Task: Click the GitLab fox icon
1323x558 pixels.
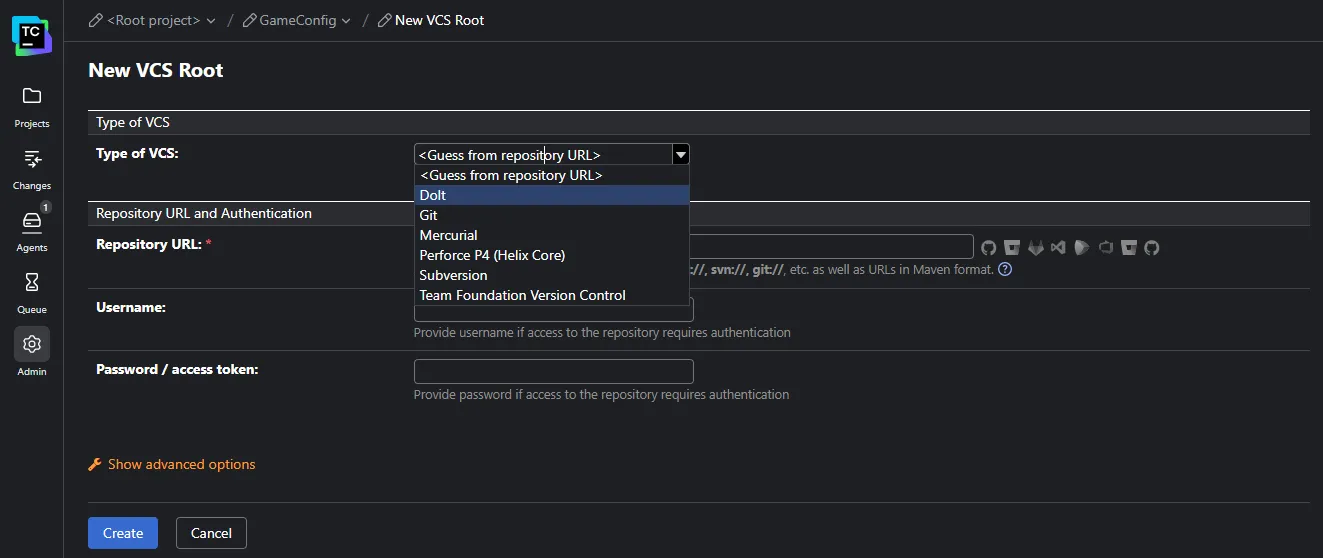Action: click(x=1036, y=248)
